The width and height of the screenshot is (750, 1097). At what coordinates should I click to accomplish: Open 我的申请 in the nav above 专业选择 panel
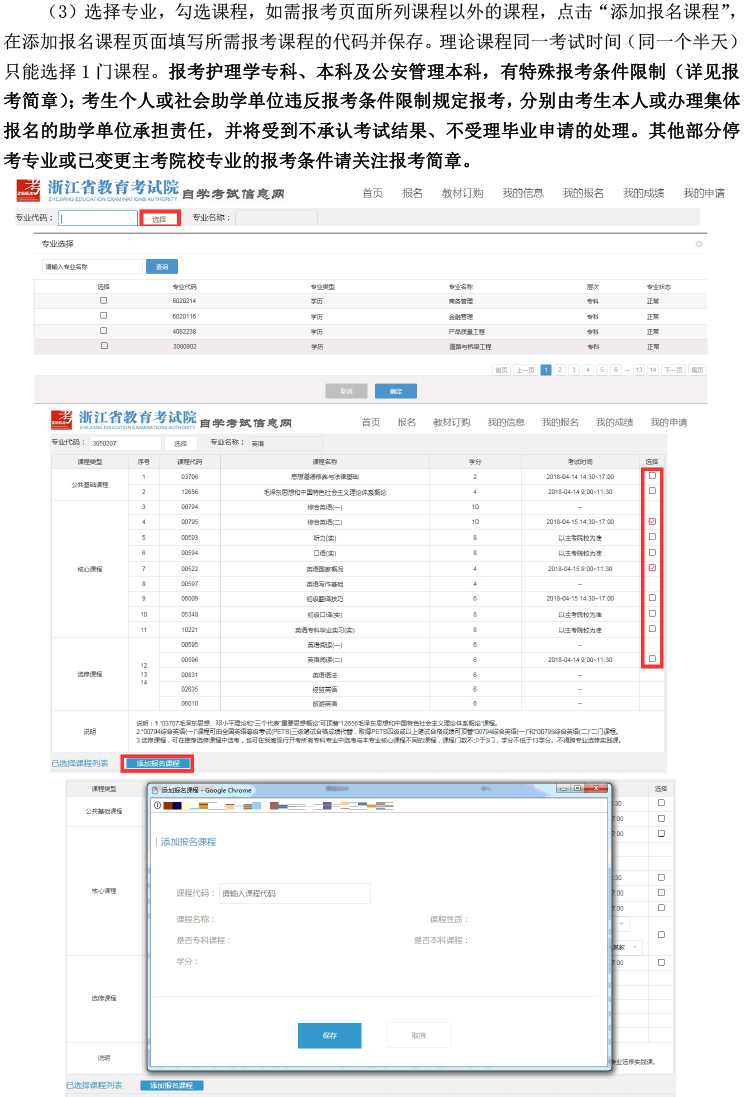704,193
